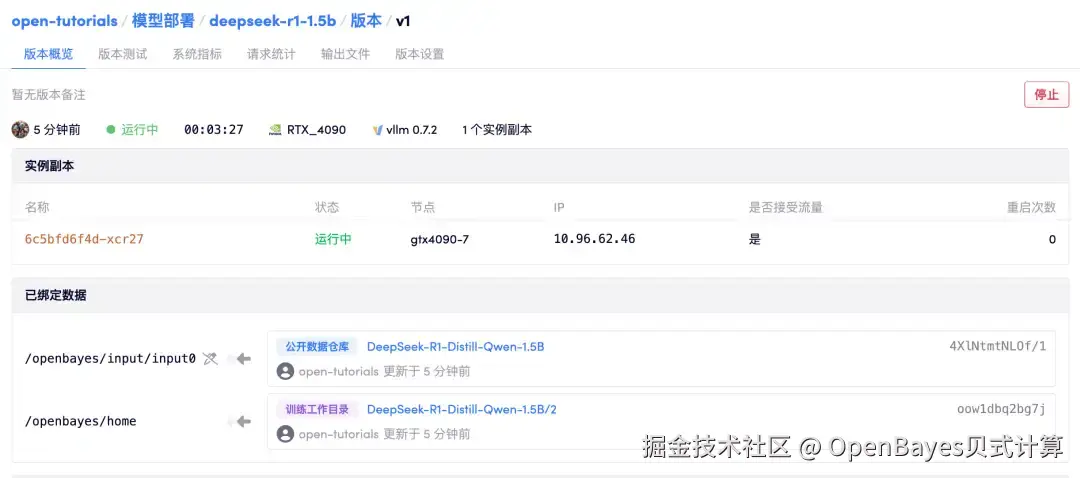Click the user avatar next to 5 分钟前
This screenshot has height=478, width=1080.
(21, 129)
